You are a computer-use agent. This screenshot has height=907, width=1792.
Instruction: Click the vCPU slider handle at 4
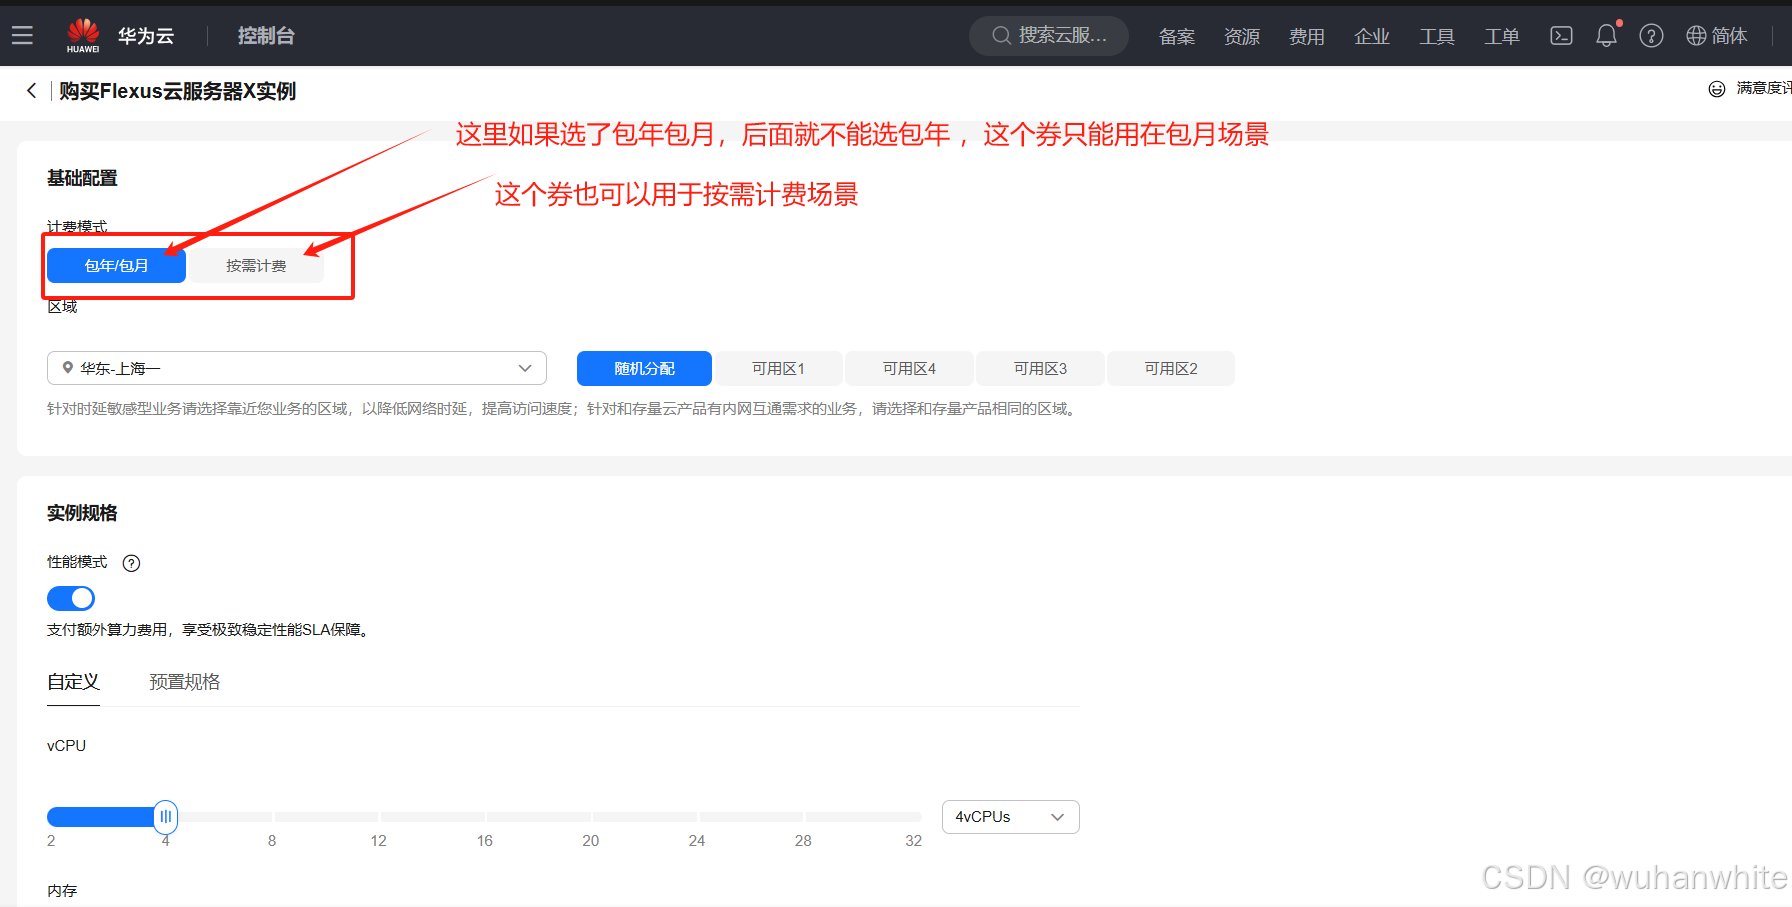tap(166, 817)
